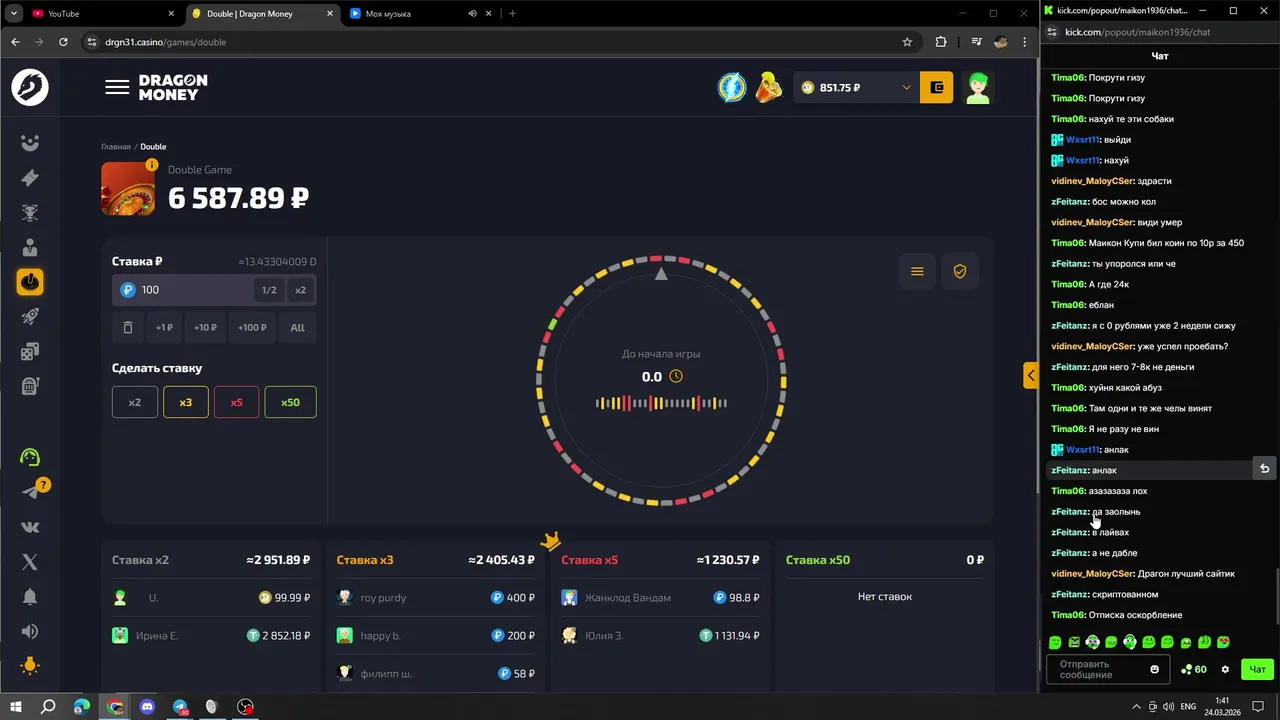This screenshot has width=1280, height=720.
Task: Place a bet on the gray x2 option
Action: coord(135,402)
